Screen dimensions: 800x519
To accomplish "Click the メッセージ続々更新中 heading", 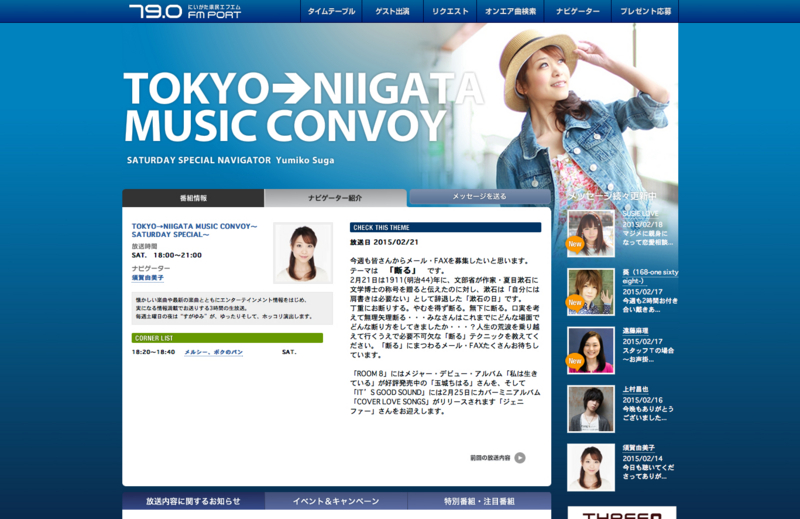I will [612, 196].
